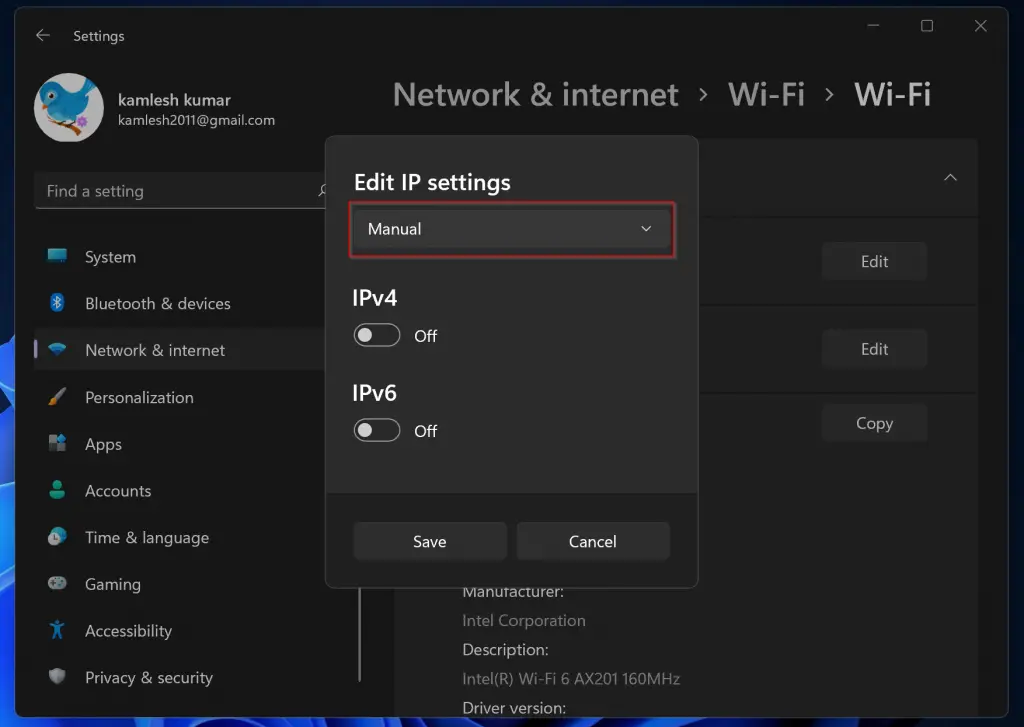Click the search magnifier in Find a setting

coord(322,190)
